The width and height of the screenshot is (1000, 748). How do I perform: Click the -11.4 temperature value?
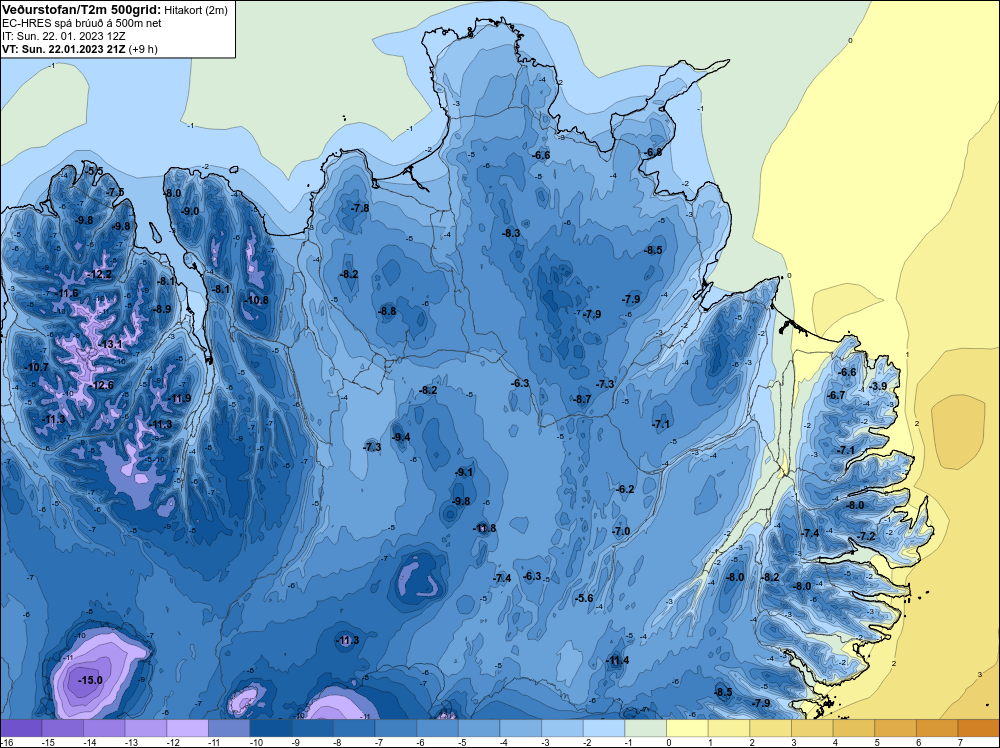617,660
